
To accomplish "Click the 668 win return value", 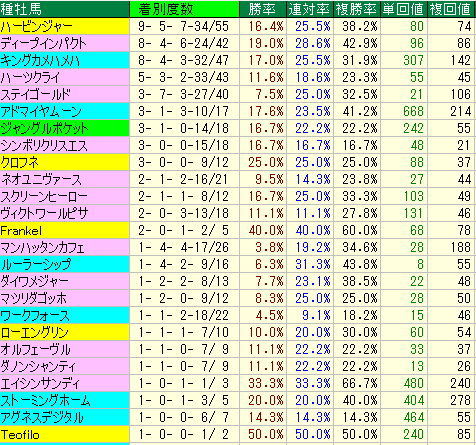I will tap(413, 112).
